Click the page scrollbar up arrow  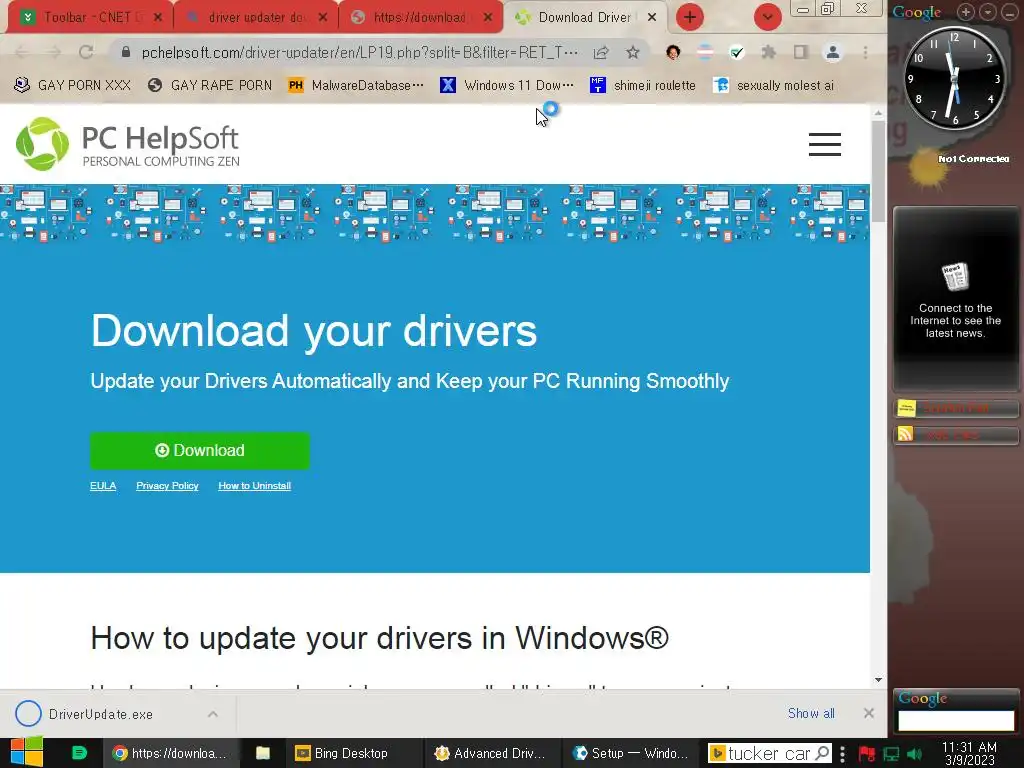pyautogui.click(x=878, y=113)
